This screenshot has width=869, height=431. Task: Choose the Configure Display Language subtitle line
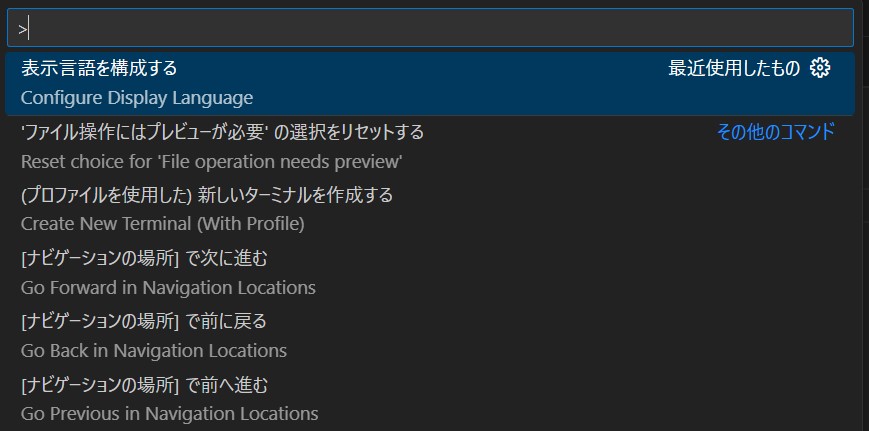coord(137,98)
